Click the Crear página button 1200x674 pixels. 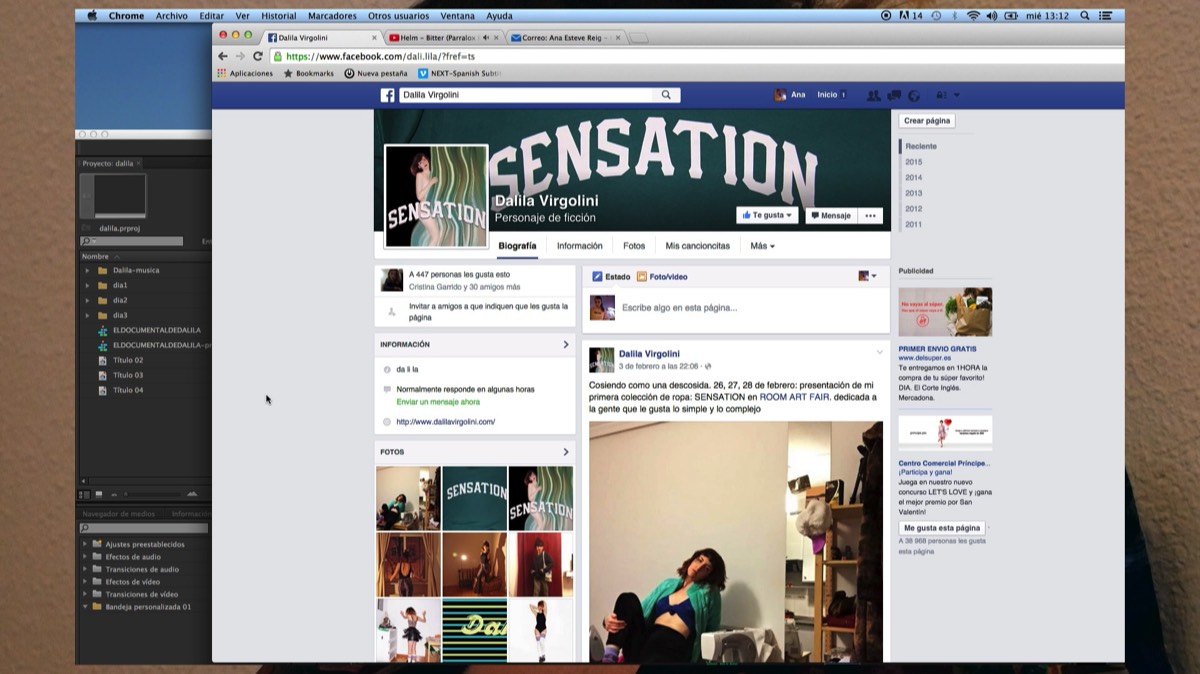927,121
